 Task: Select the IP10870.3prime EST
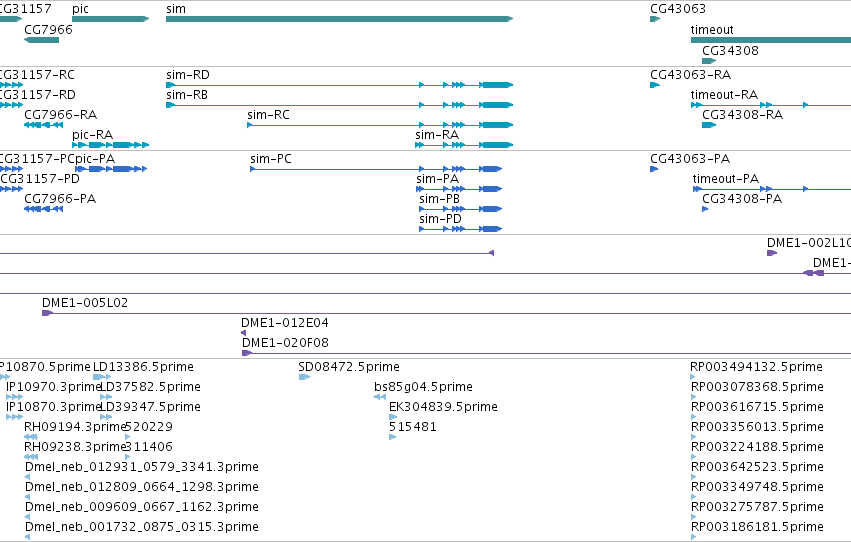click(14, 417)
